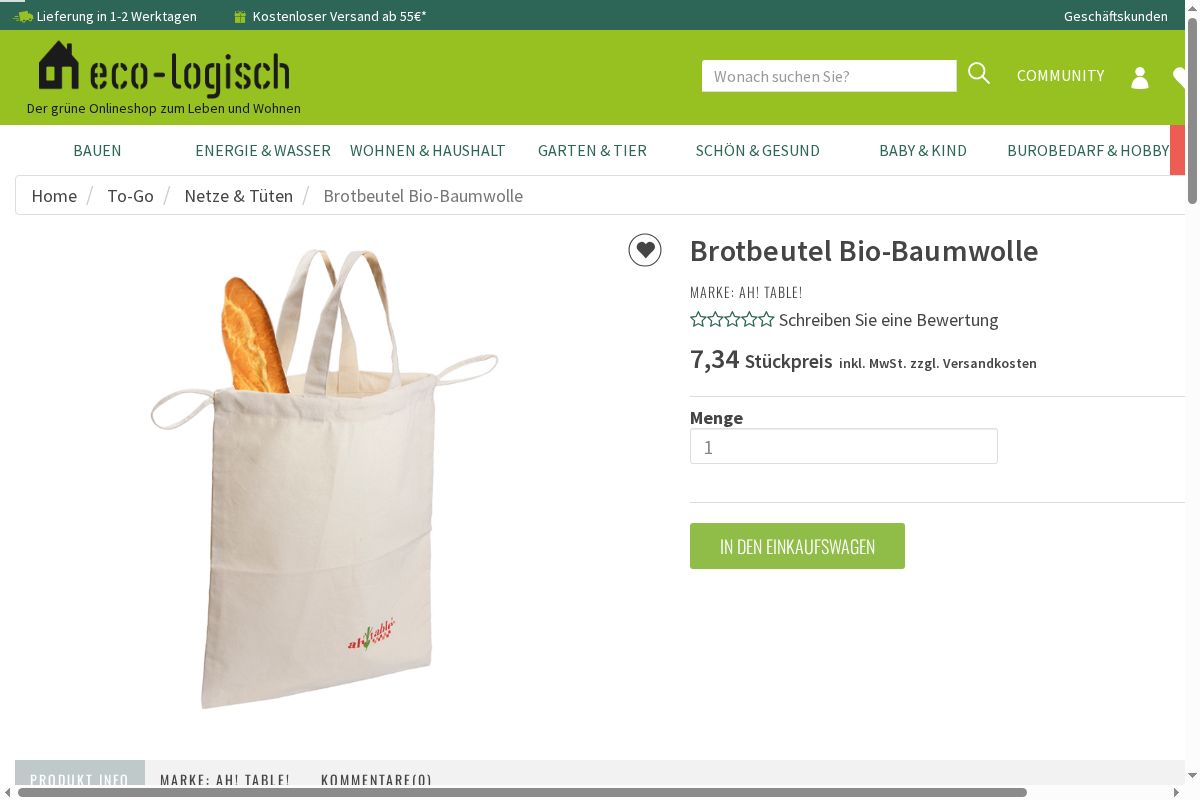Open the user account icon
1200x800 pixels.
click(x=1140, y=77)
